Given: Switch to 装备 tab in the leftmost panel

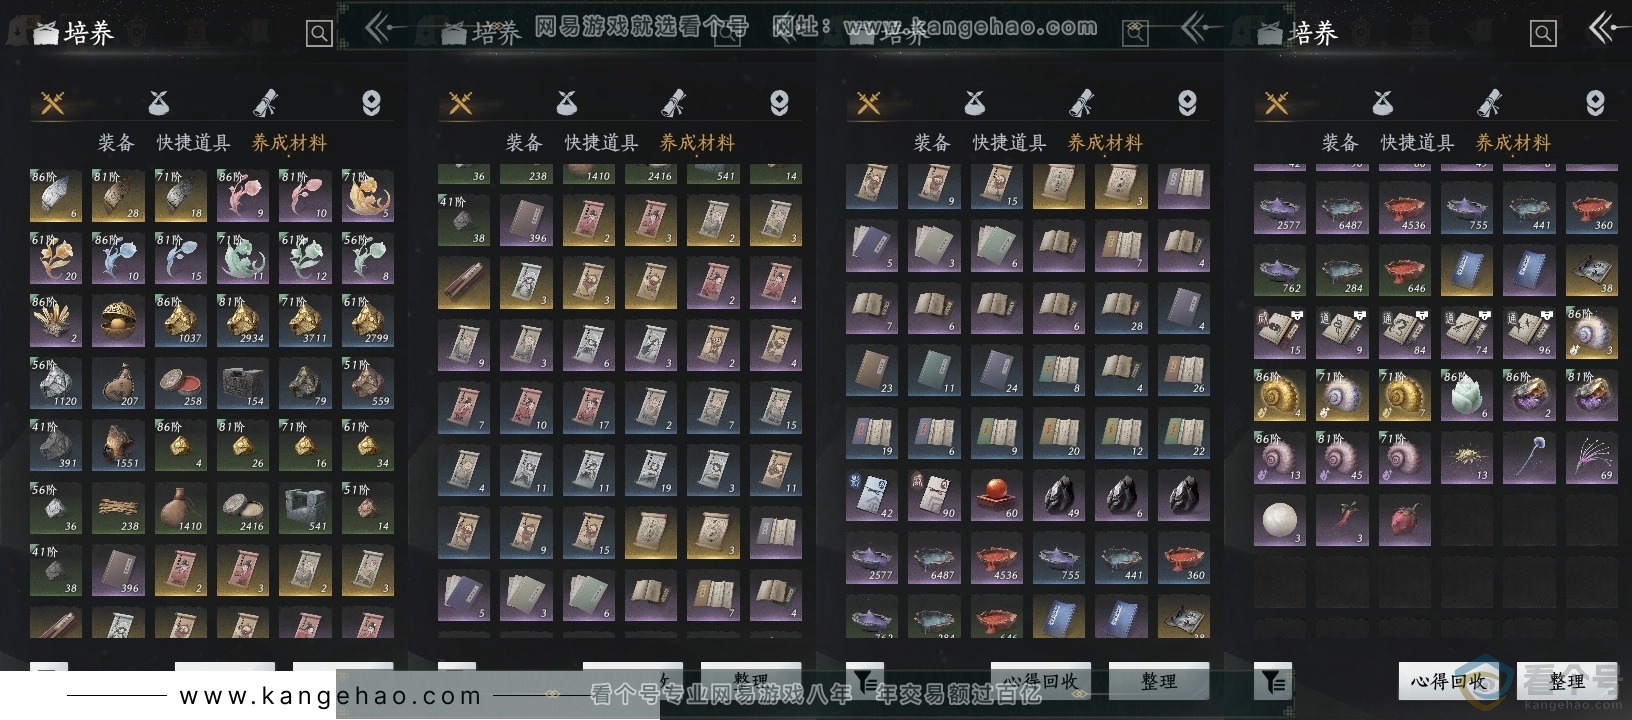Looking at the screenshot, I should 116,143.
